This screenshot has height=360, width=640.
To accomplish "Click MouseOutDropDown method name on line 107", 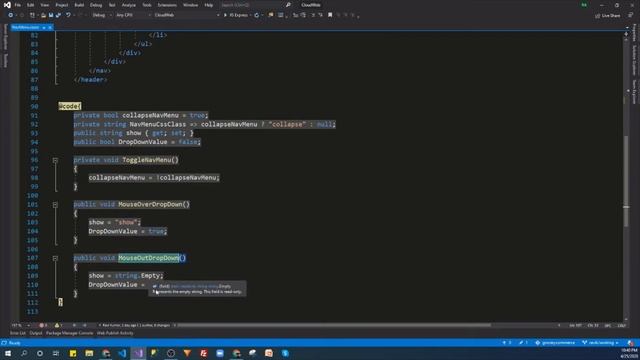I will 149,258.
